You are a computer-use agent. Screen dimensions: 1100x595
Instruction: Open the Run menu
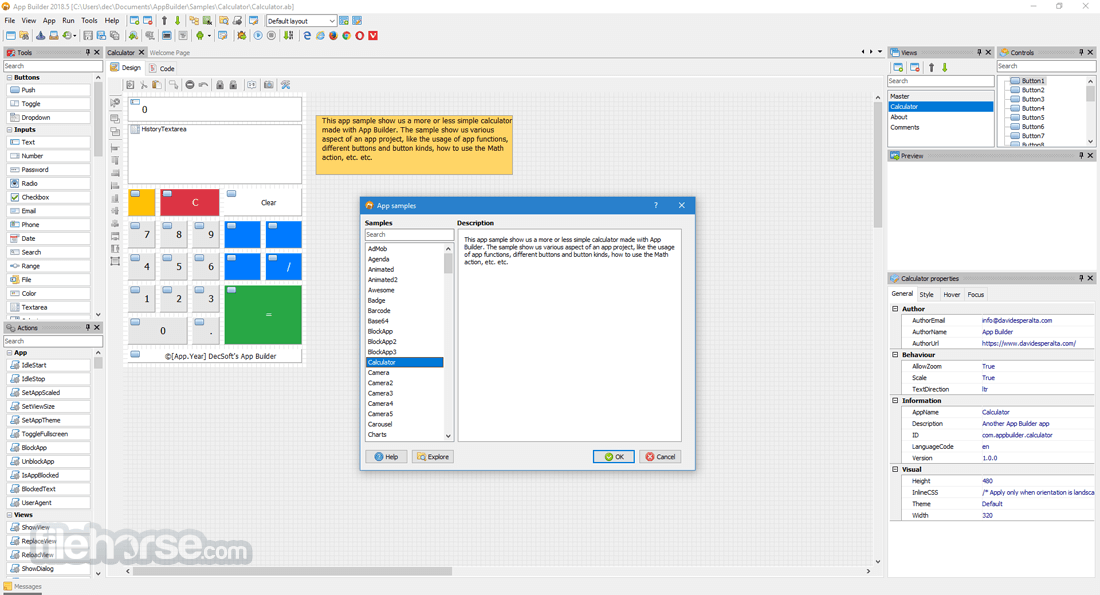pyautogui.click(x=68, y=20)
